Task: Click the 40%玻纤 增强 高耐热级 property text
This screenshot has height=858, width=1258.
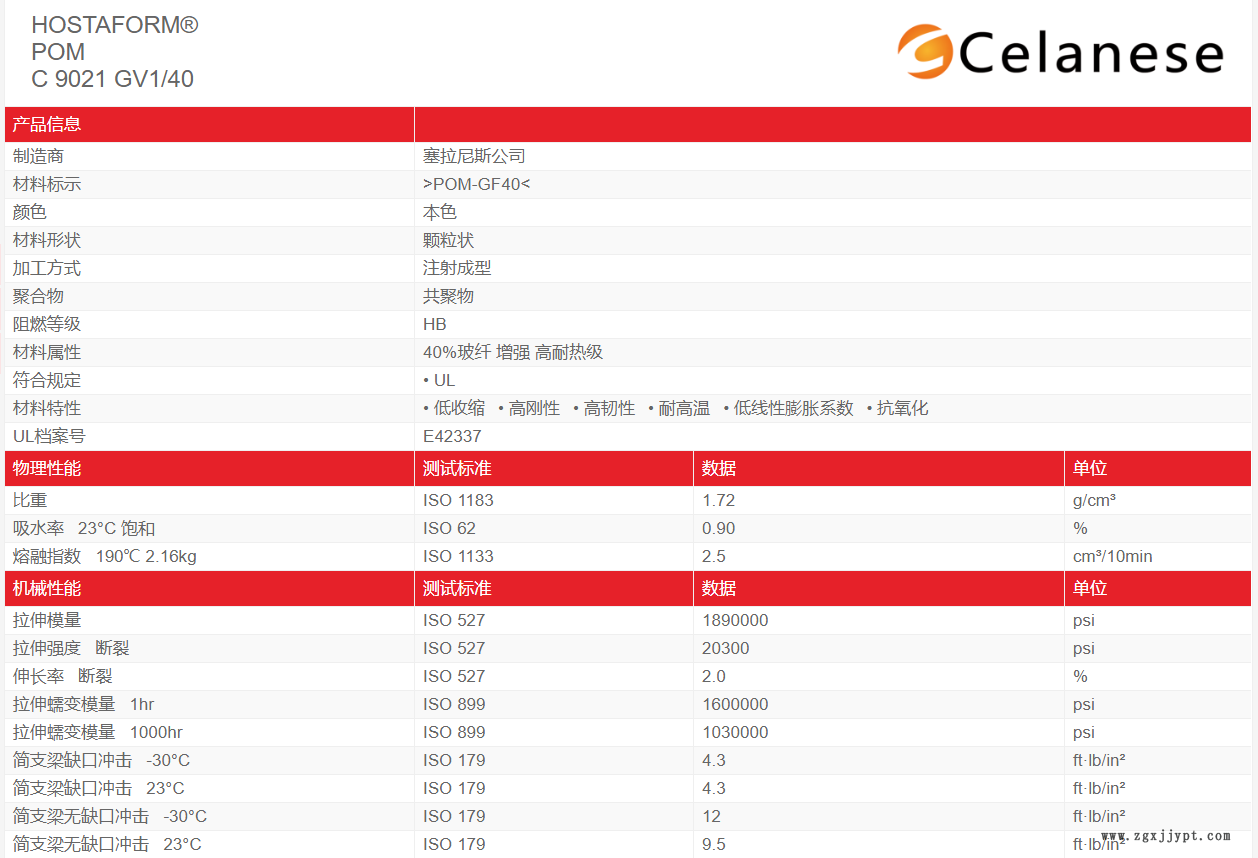Action: pos(513,352)
